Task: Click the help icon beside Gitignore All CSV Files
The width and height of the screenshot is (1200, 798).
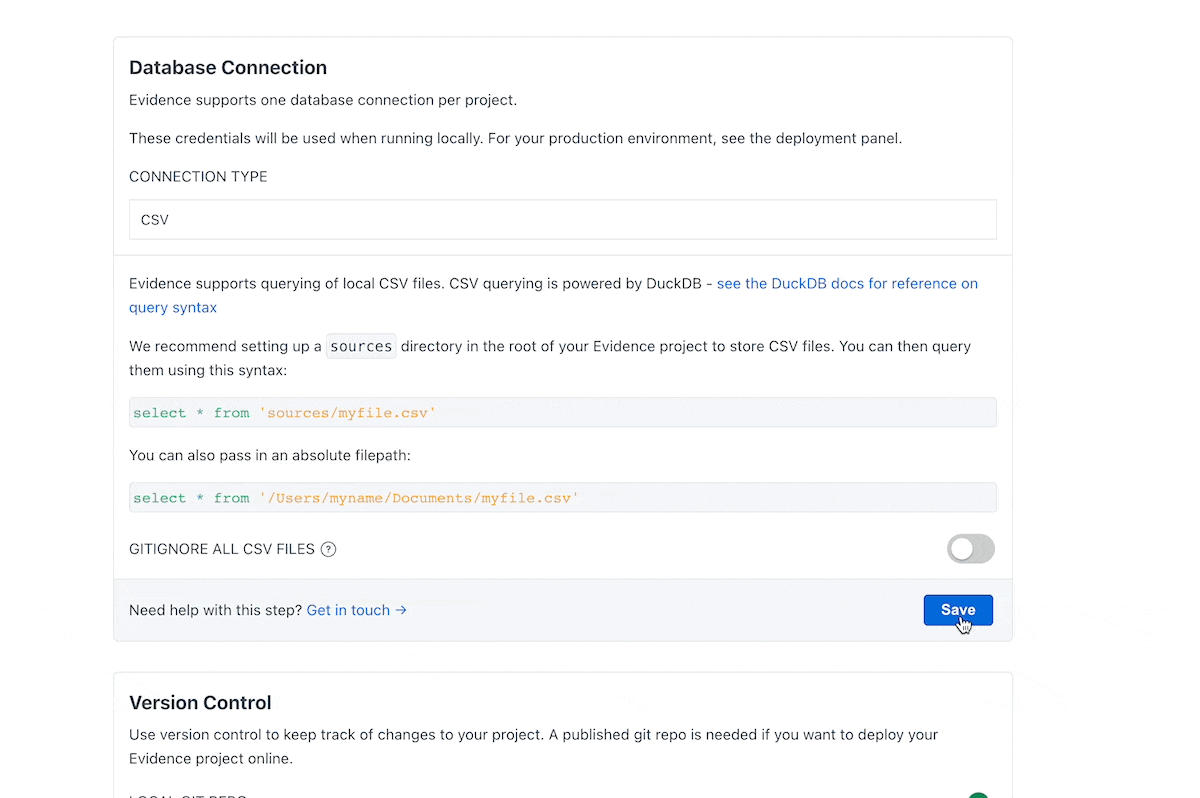Action: click(329, 548)
